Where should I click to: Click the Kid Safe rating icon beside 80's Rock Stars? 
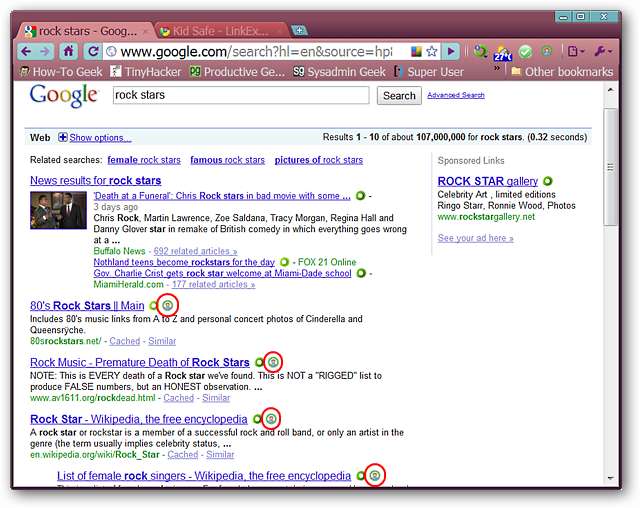pyautogui.click(x=168, y=306)
